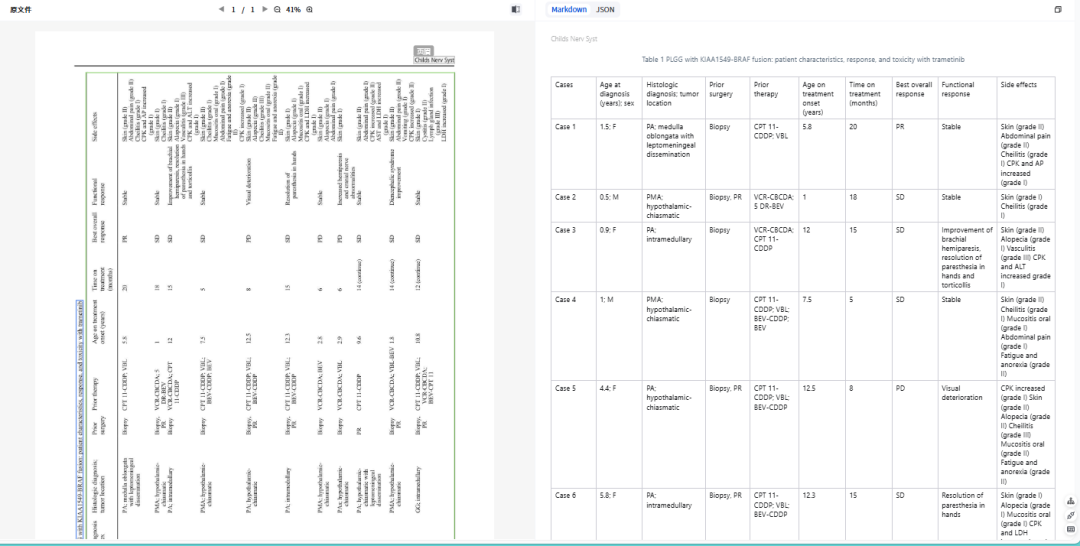Image resolution: width=1080 pixels, height=546 pixels.
Task: Click the zoom in magnifier icon
Action: (309, 9)
